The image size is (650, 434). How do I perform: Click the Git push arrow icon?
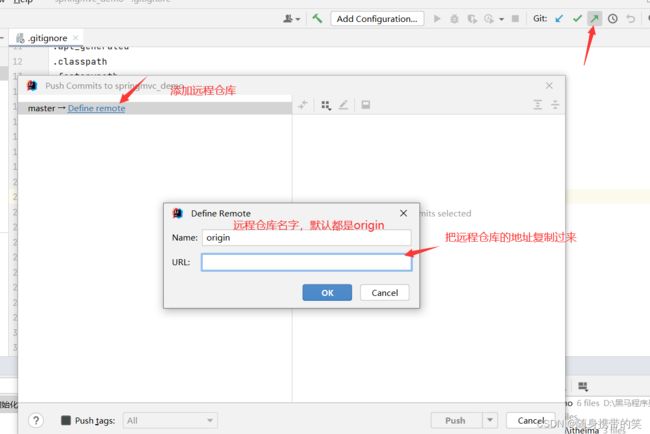pos(594,19)
